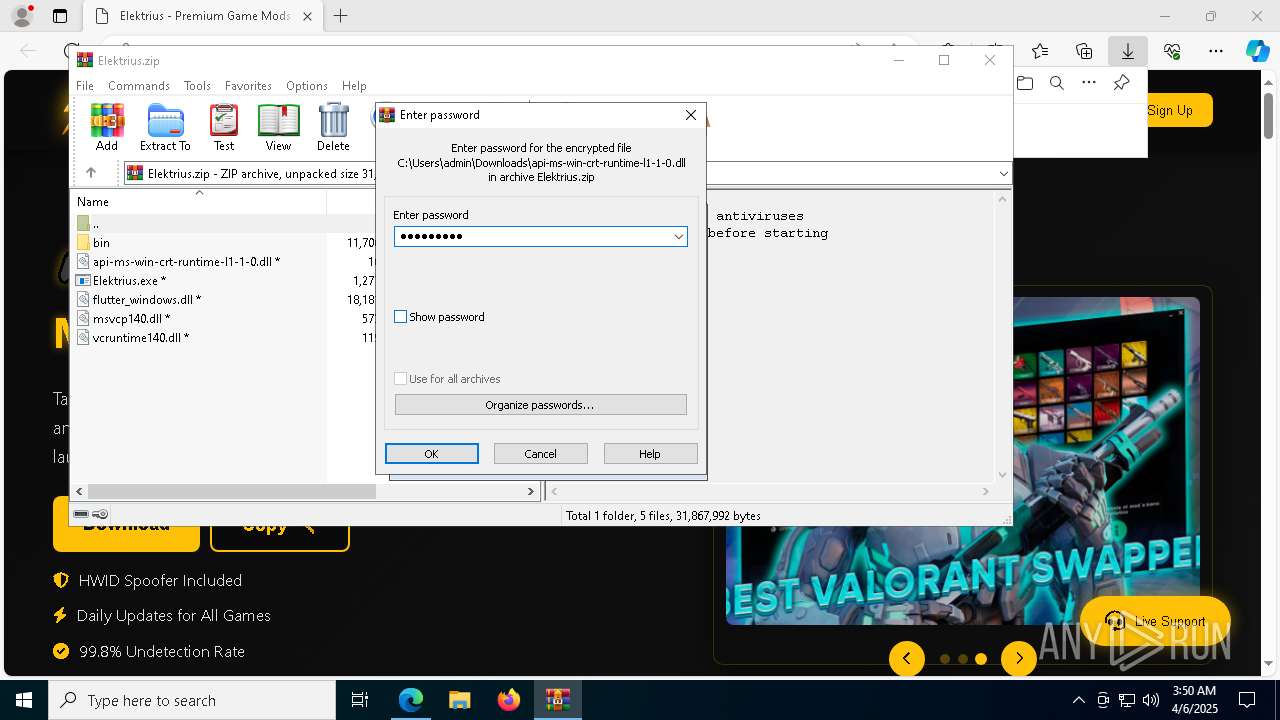
Task: Open more options in downloads panel
Action: [1089, 83]
